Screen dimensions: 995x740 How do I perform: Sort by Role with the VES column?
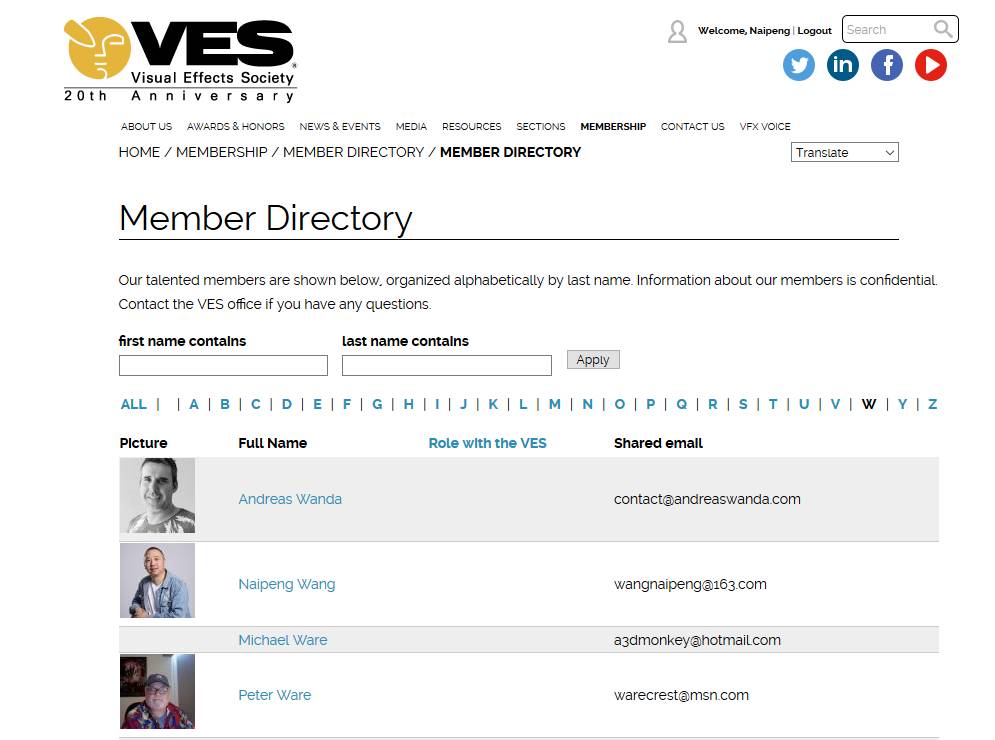pos(487,443)
